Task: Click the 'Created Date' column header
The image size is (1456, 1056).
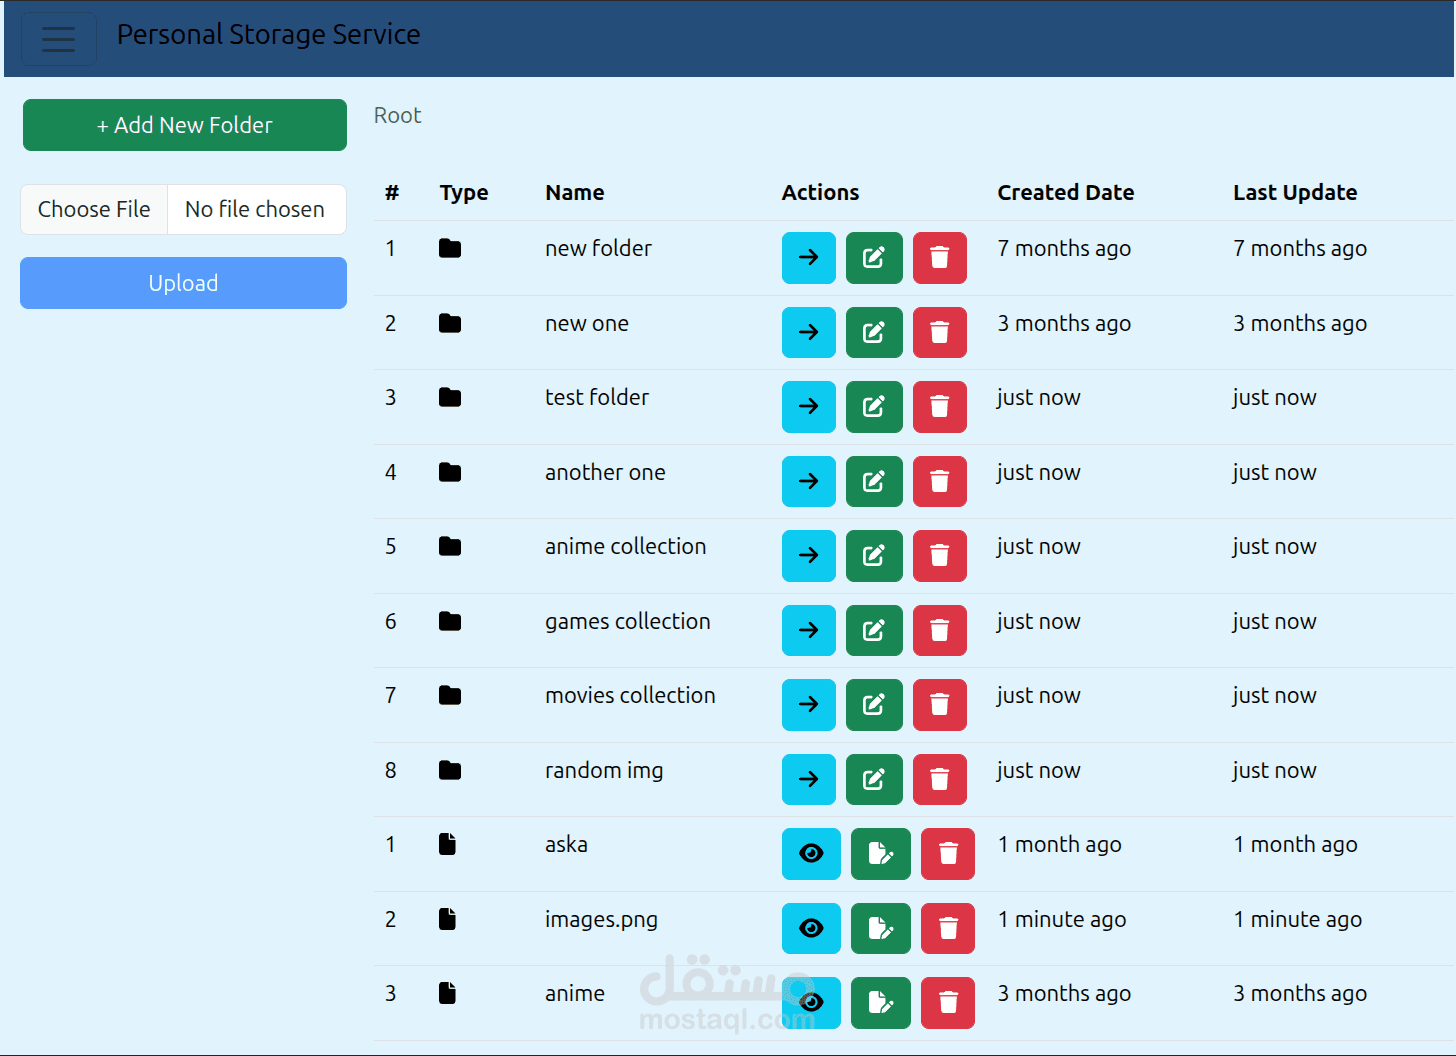Action: click(1066, 192)
